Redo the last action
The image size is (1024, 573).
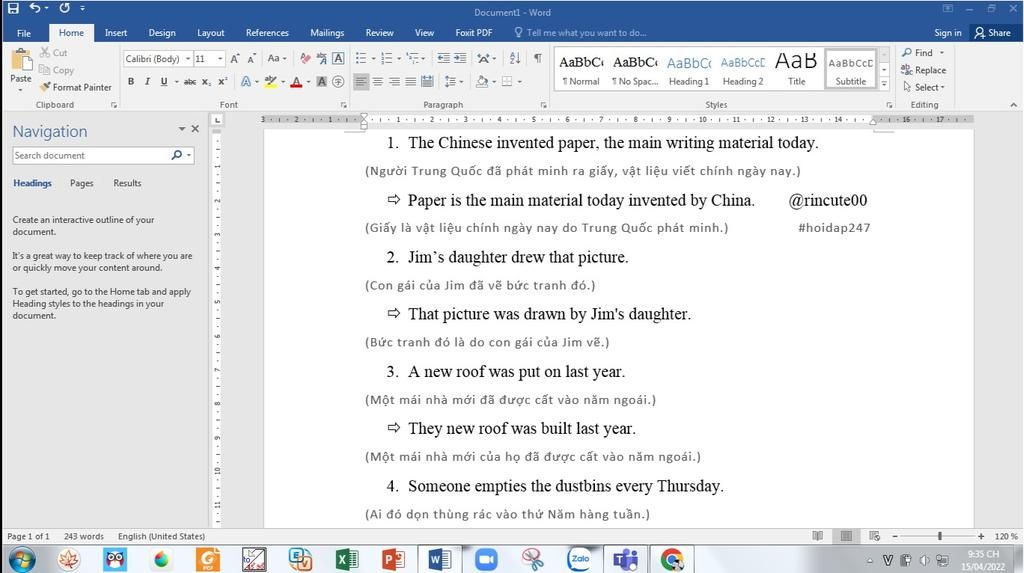(x=64, y=8)
